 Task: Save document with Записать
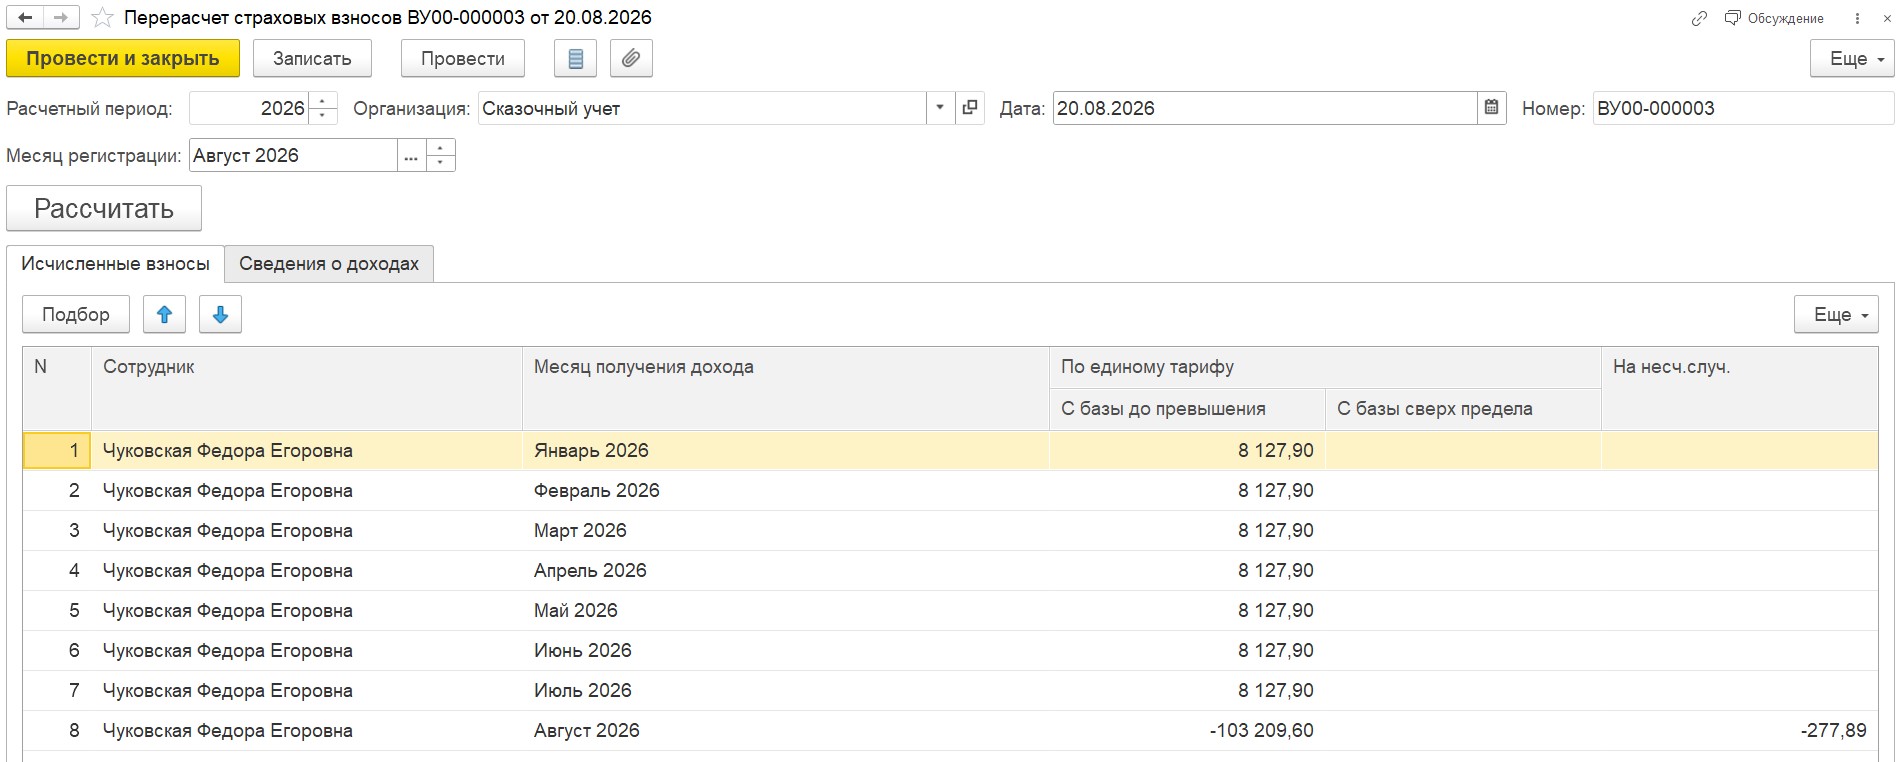312,58
